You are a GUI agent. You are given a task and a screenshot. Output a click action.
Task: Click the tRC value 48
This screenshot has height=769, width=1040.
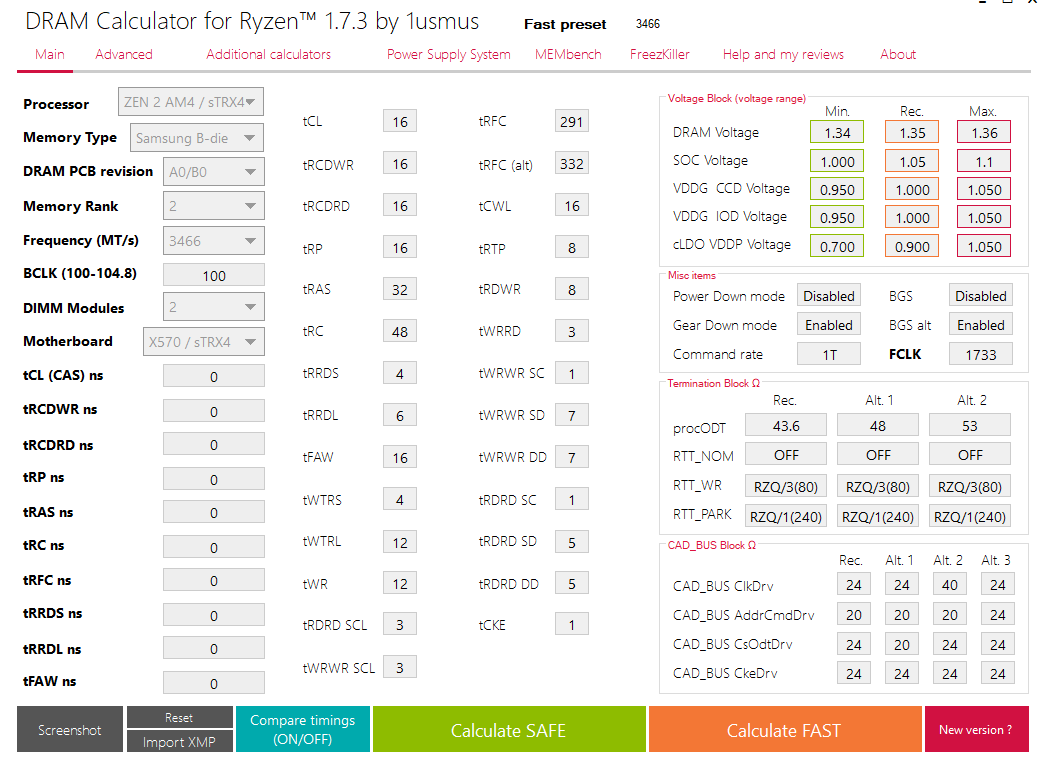(400, 331)
